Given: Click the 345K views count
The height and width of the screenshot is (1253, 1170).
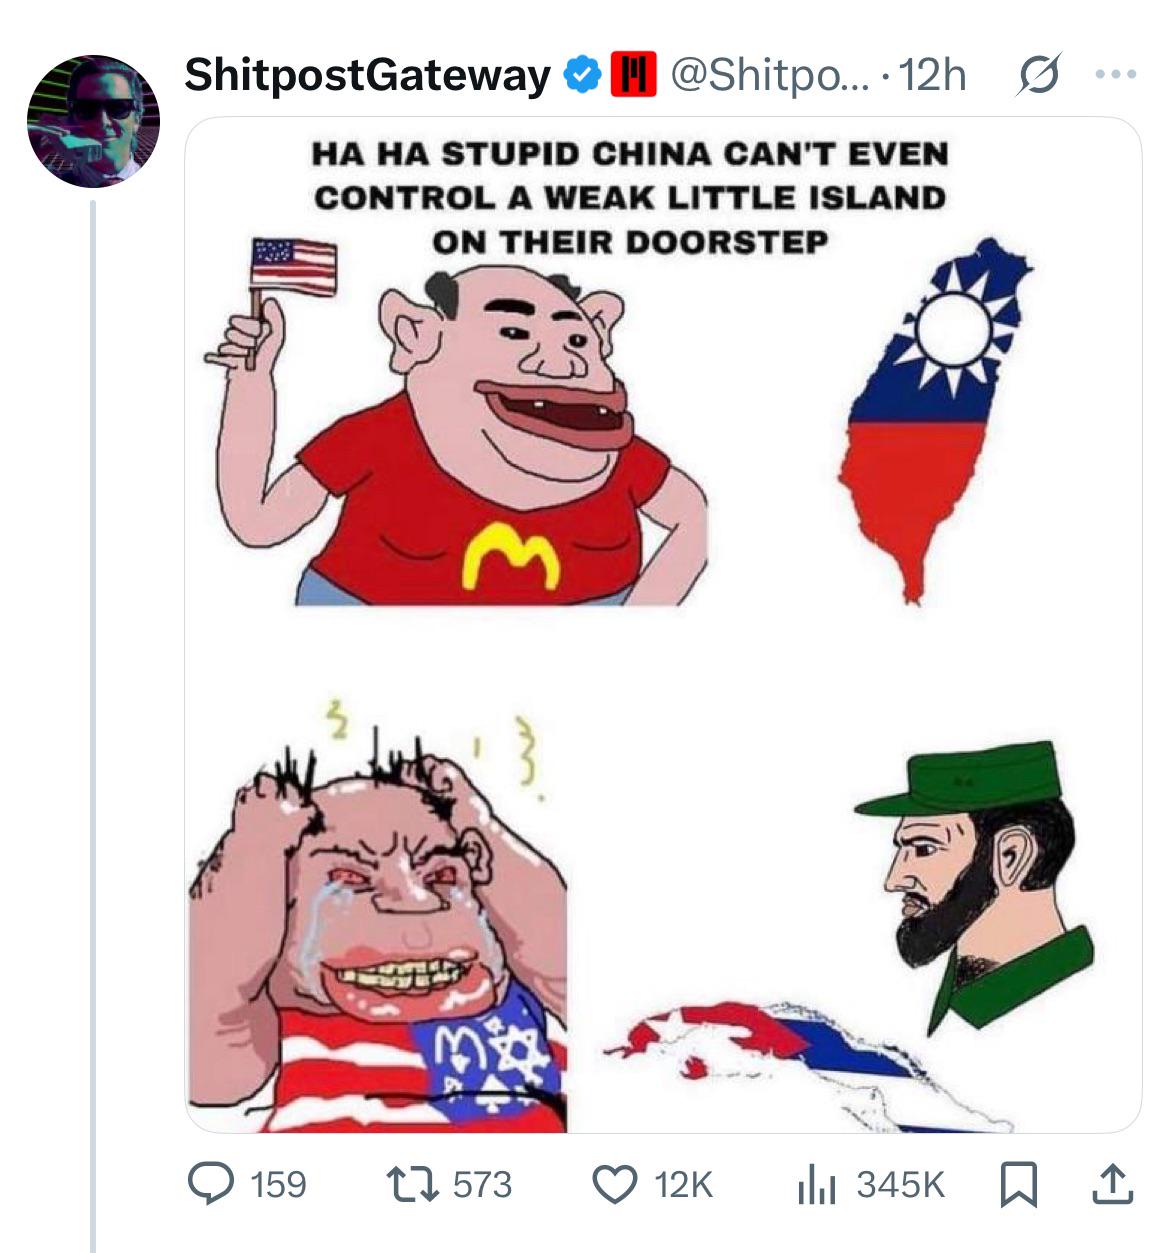Looking at the screenshot, I should click(900, 1185).
